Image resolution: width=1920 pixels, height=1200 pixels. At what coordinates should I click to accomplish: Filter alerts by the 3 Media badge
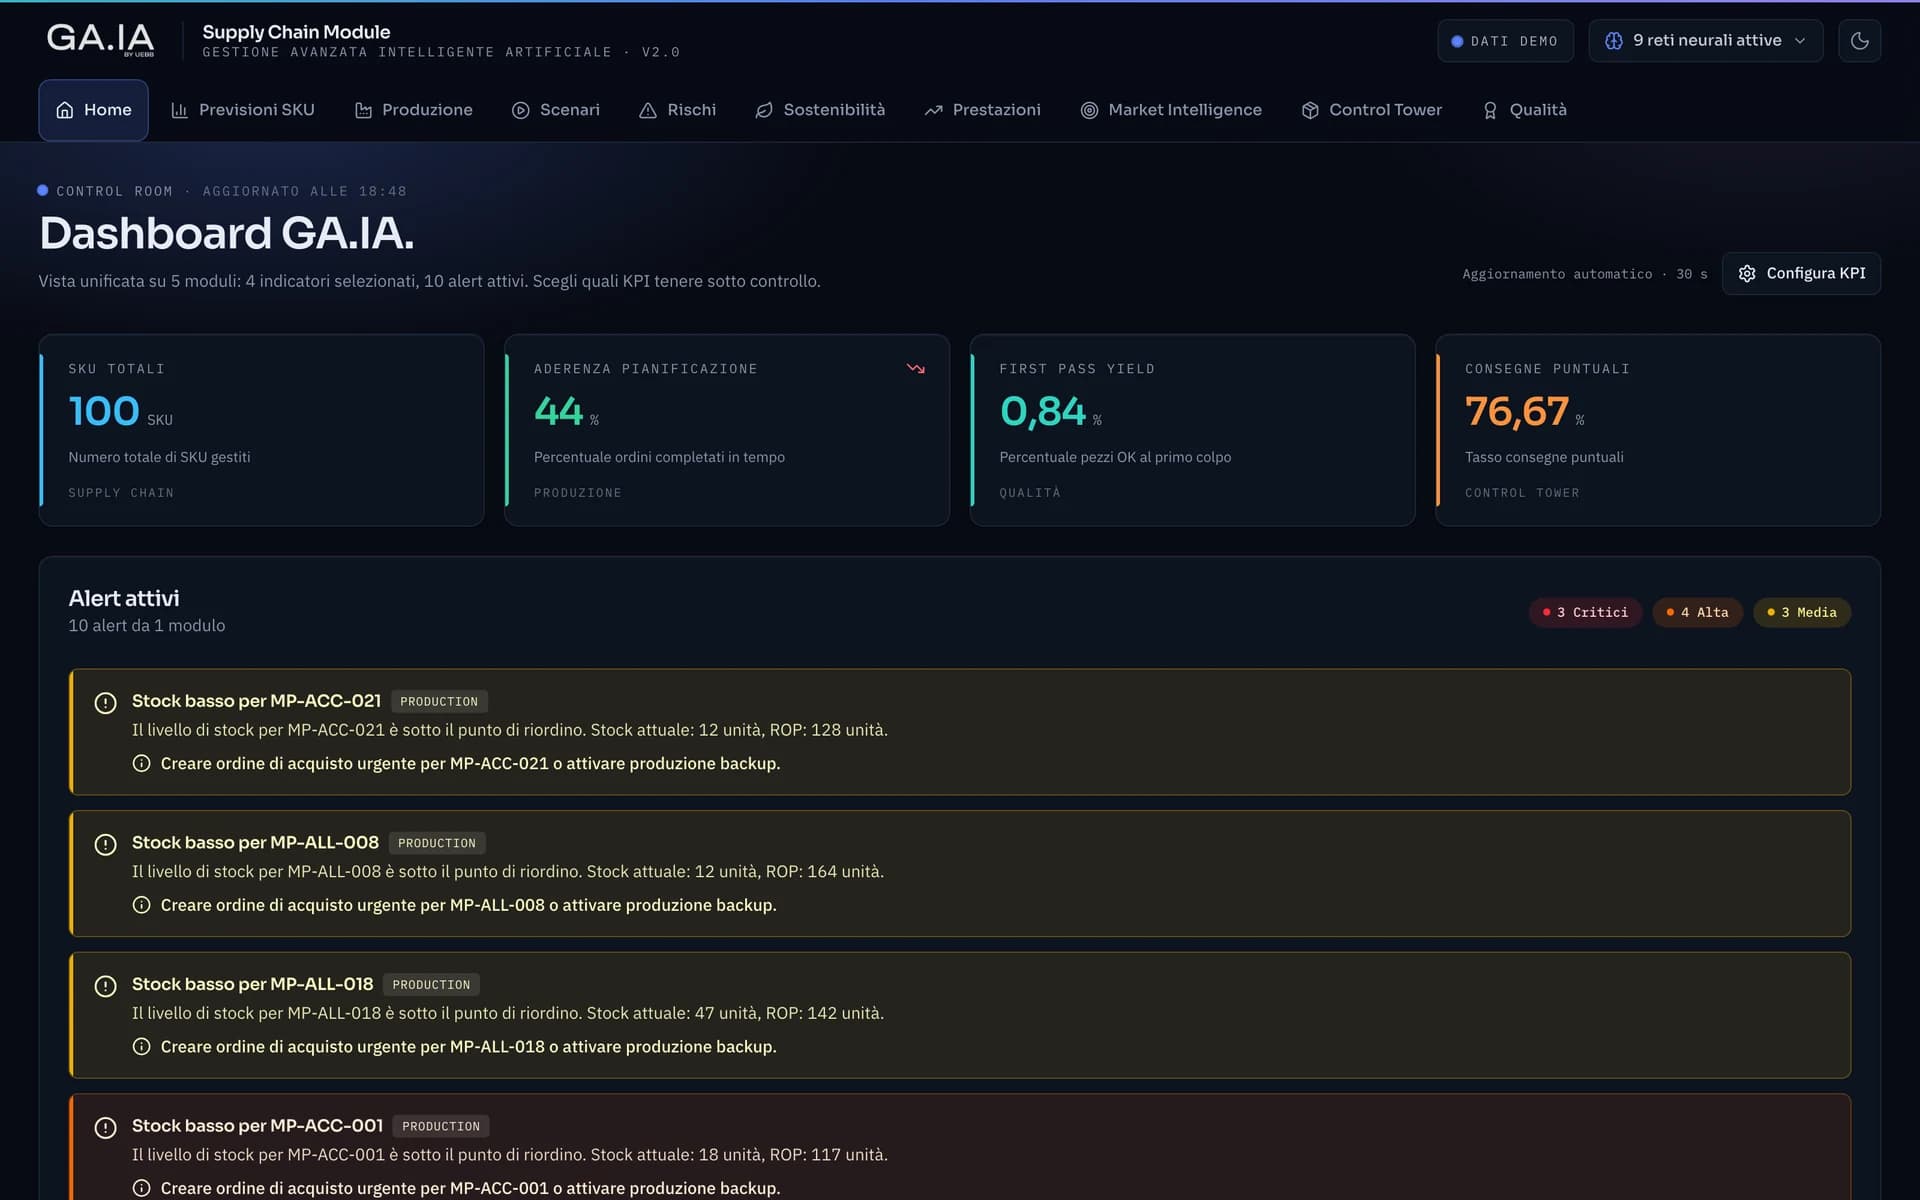[x=1802, y=612]
